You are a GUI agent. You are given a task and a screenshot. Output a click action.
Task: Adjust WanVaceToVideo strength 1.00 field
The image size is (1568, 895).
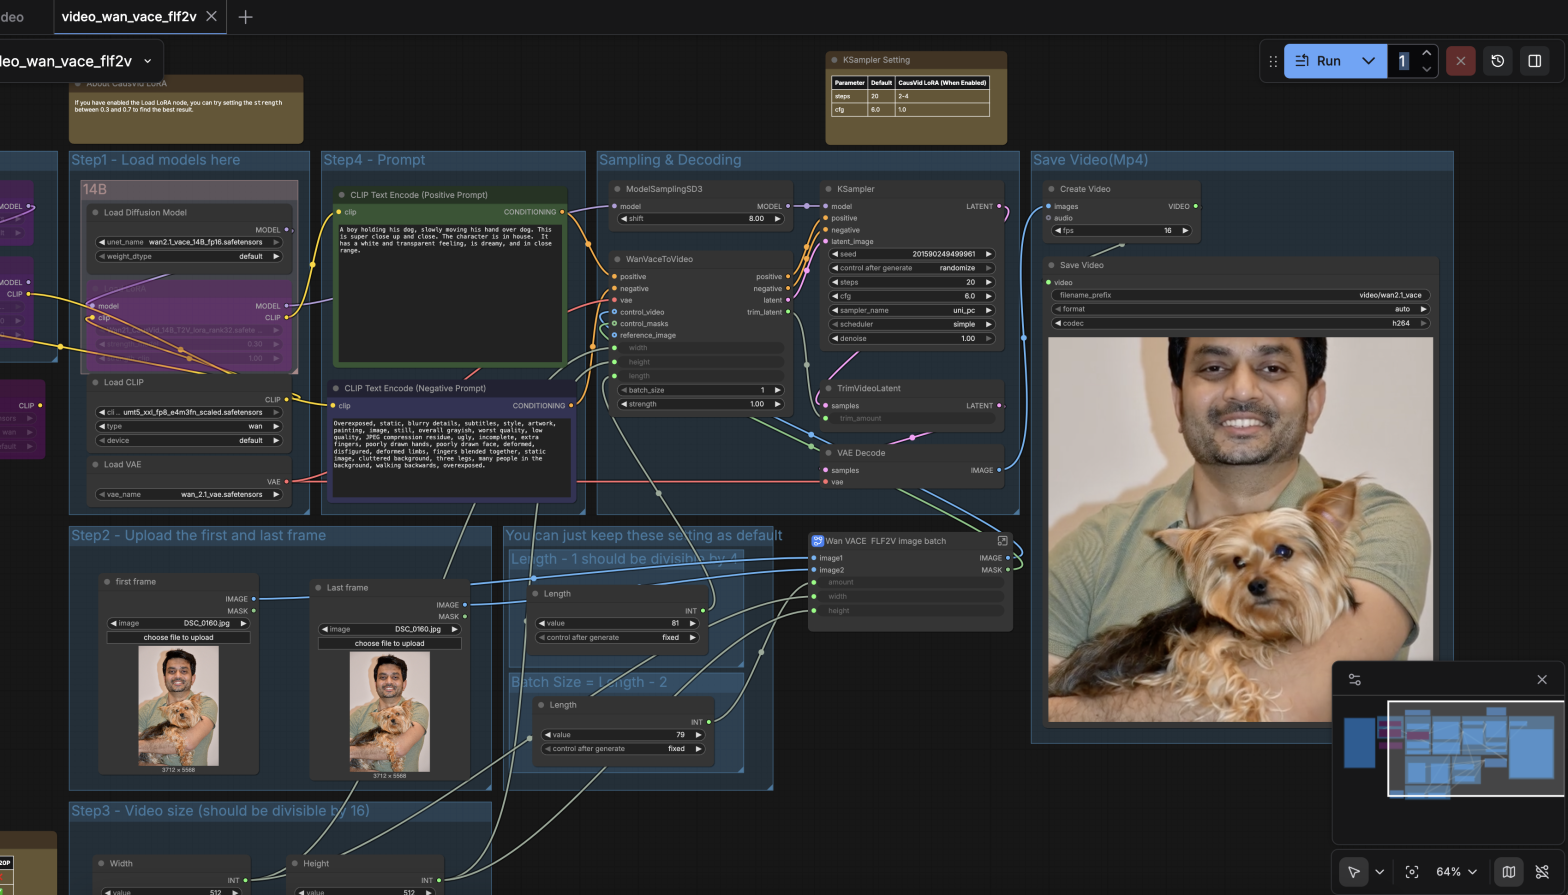click(702, 404)
